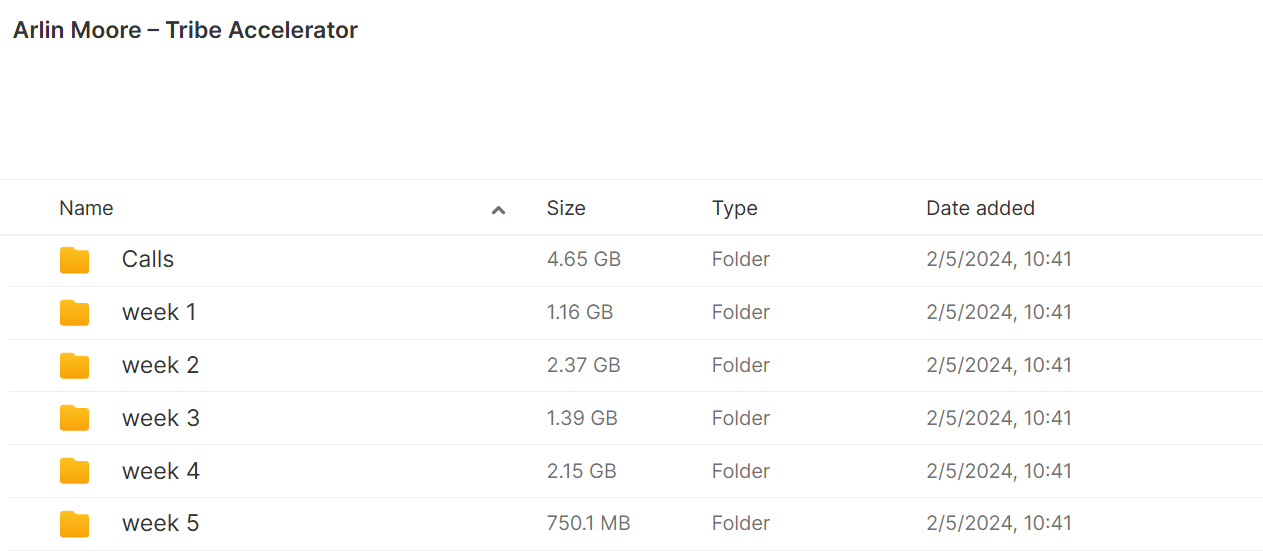Sort by Date added column header
Viewport: 1263px width, 552px height.
980,208
